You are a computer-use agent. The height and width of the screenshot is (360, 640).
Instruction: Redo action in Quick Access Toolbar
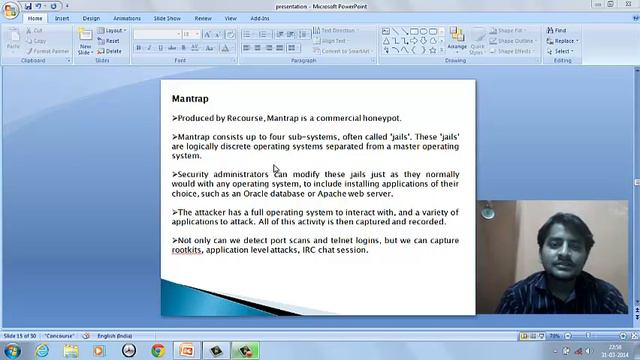53,6
